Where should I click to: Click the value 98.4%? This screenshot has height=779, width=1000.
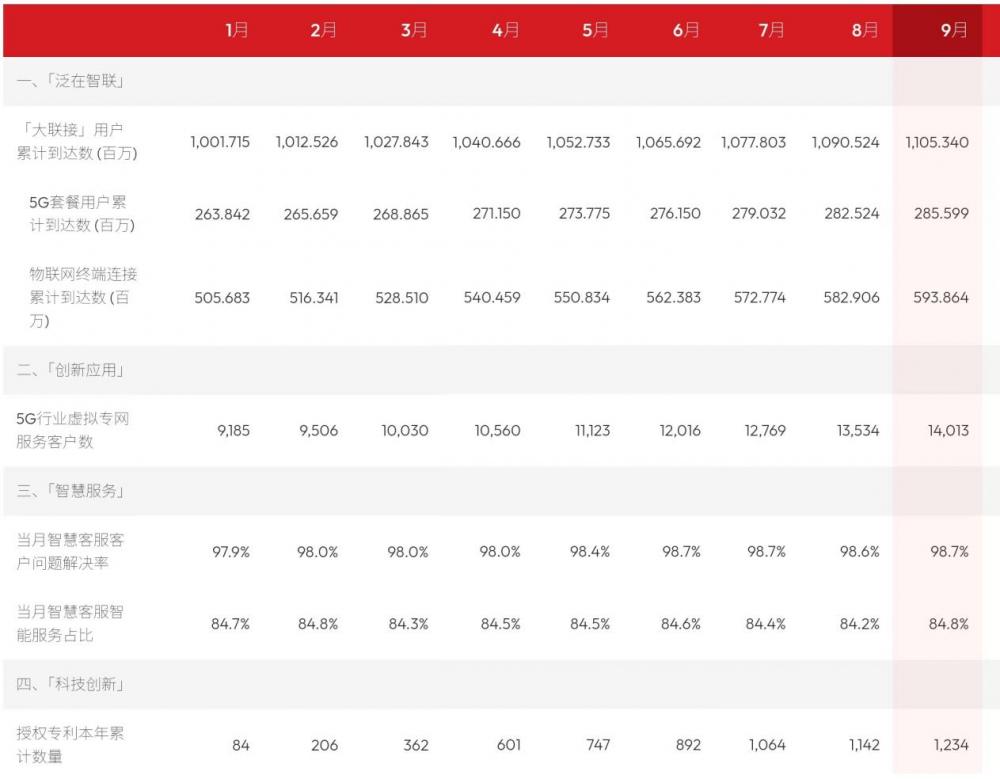pyautogui.click(x=590, y=552)
